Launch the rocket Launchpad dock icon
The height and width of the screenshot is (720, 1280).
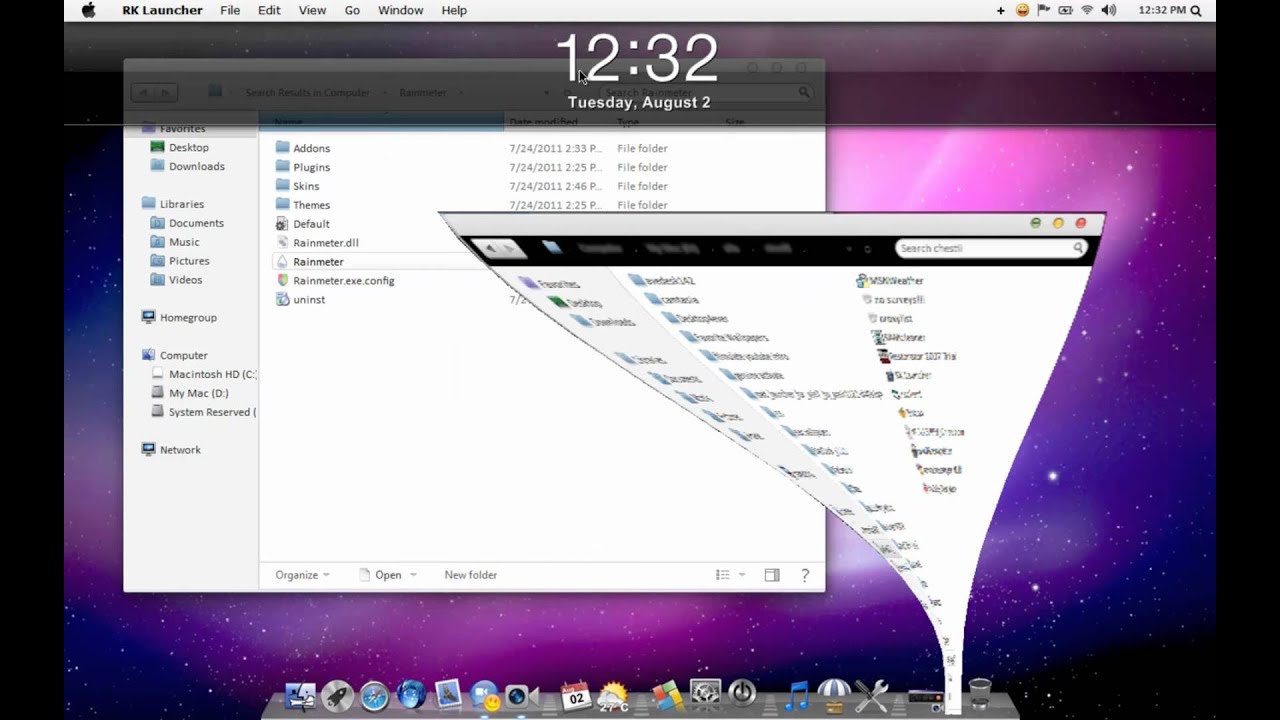pyautogui.click(x=337, y=696)
